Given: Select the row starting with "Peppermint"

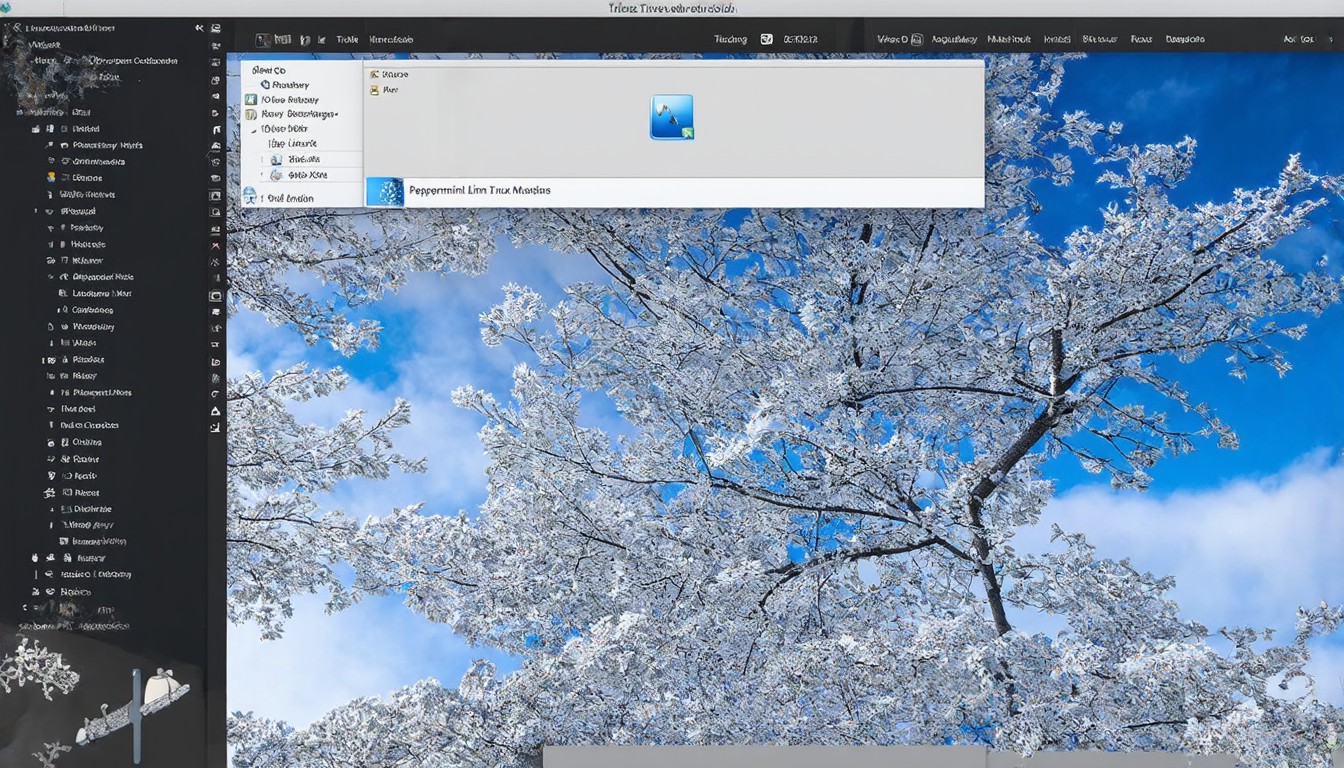Looking at the screenshot, I should tap(673, 192).
